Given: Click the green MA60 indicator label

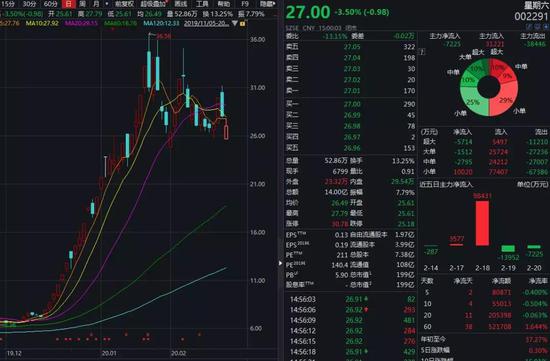Looking at the screenshot, I should tap(121, 23).
